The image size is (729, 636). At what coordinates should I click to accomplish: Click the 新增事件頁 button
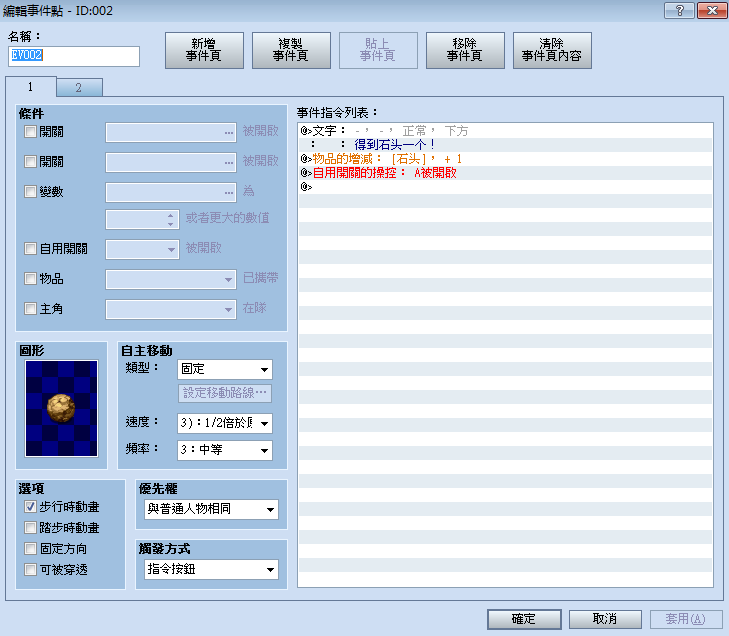204,50
